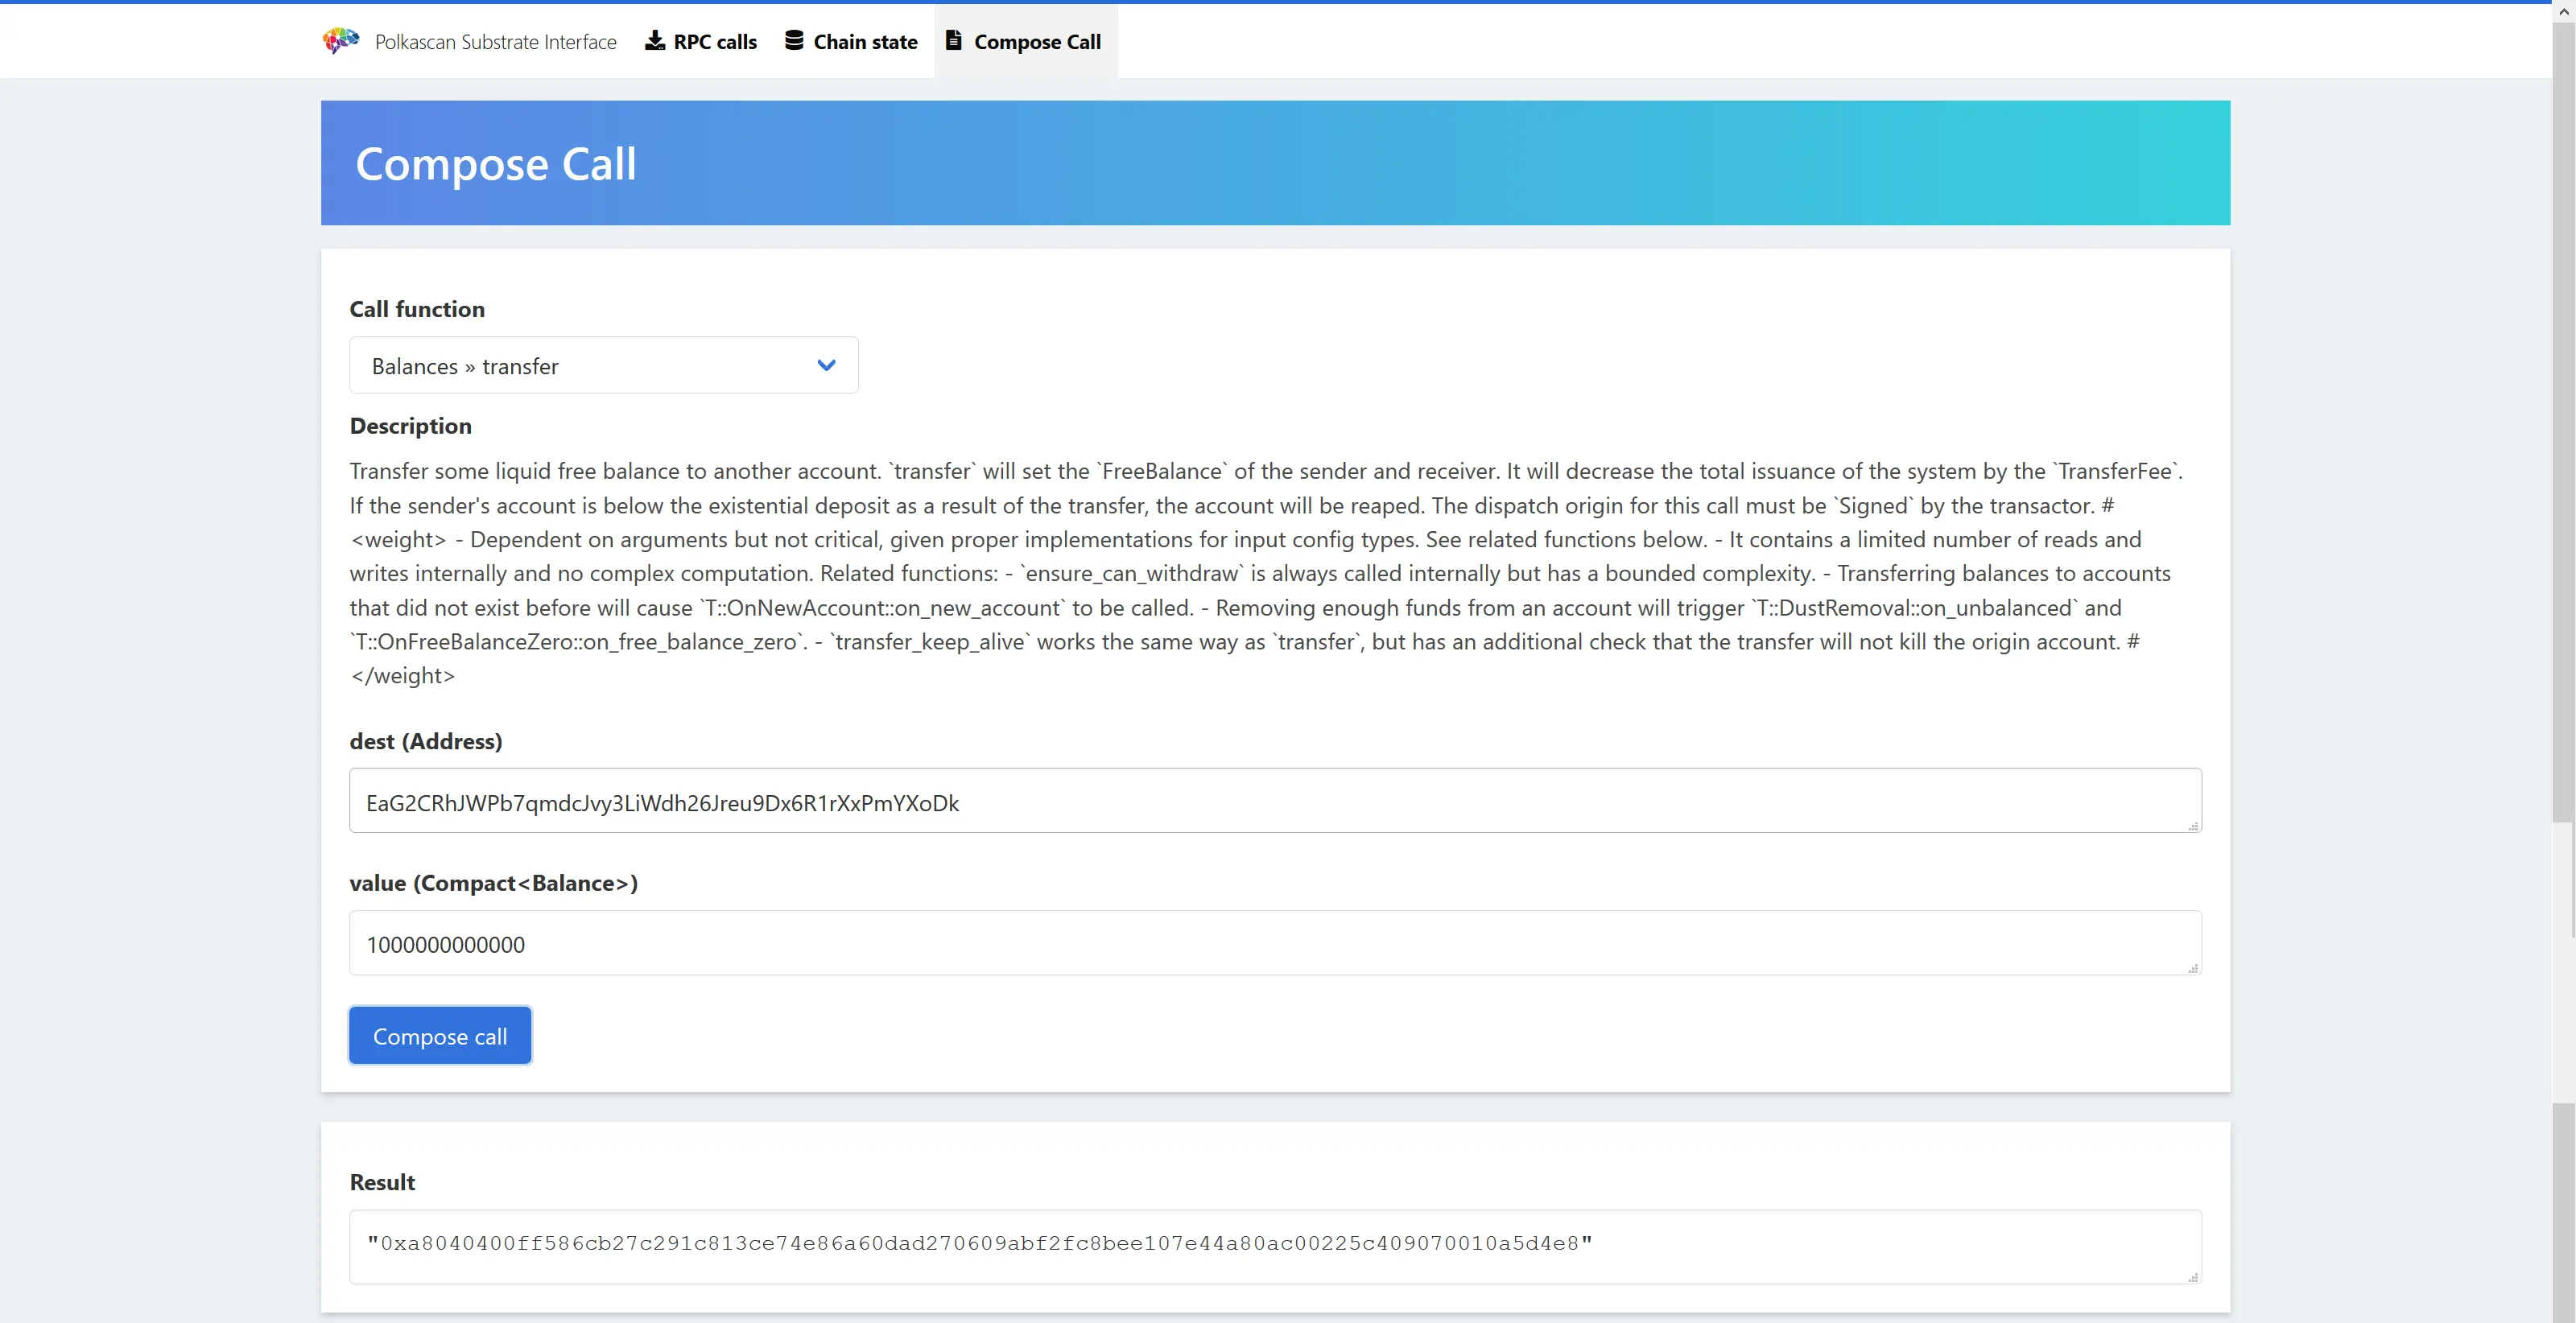Click the Polkascan colorful logo icon
The image size is (2576, 1323).
click(341, 41)
